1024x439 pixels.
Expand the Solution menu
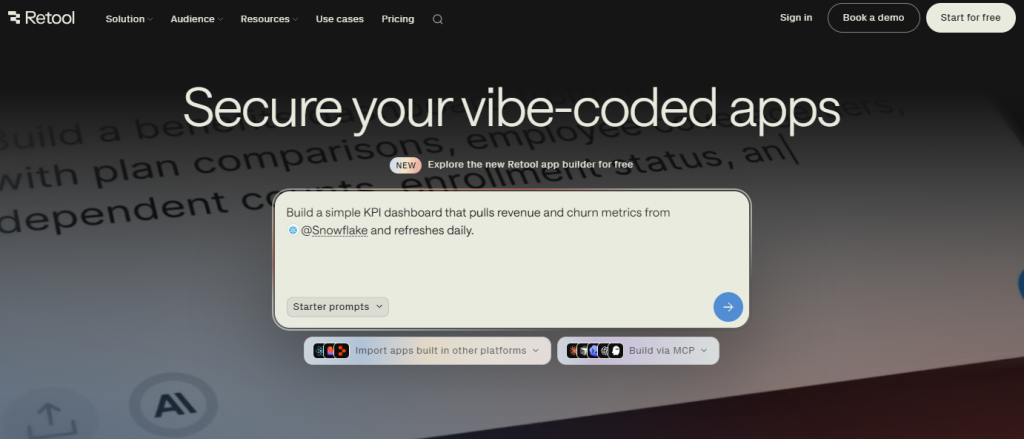pyautogui.click(x=129, y=19)
